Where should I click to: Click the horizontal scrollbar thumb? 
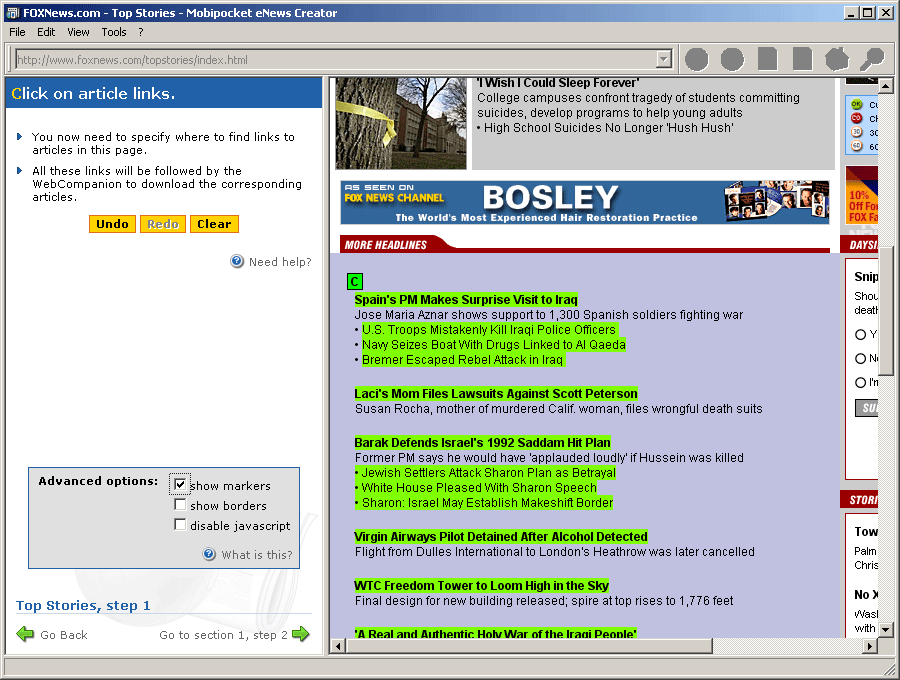point(529,646)
